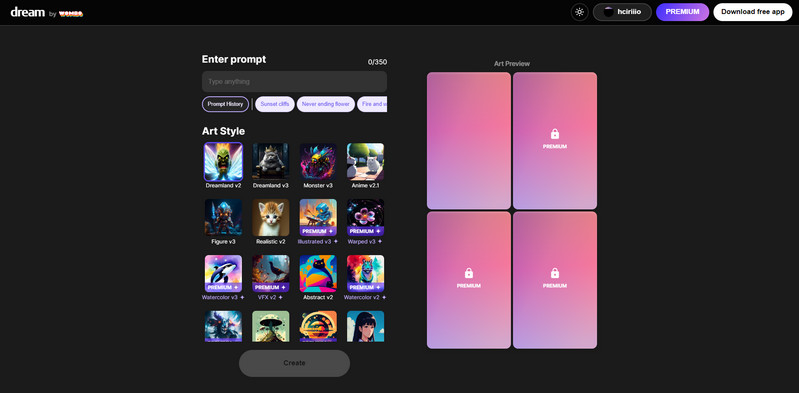799x393 pixels.
Task: Choose the Monster v3 art style
Action: [x=318, y=166]
